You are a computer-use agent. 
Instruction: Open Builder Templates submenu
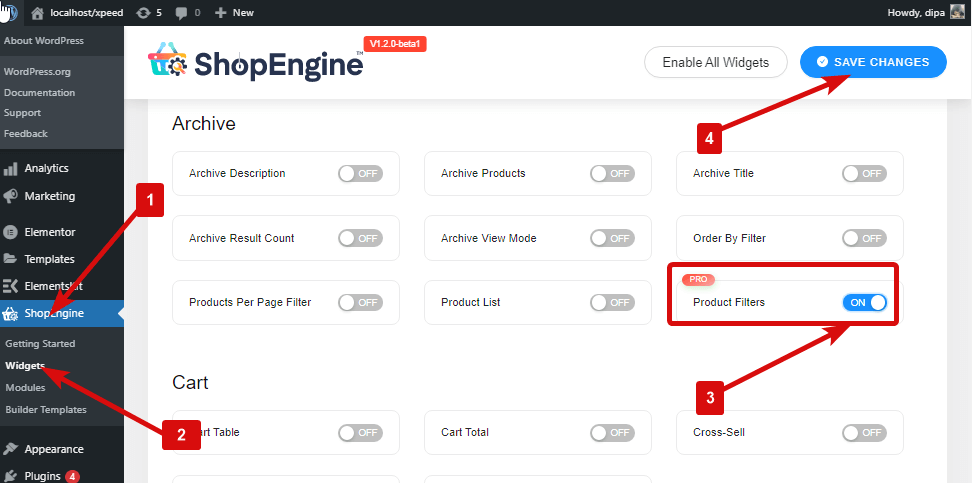(46, 410)
